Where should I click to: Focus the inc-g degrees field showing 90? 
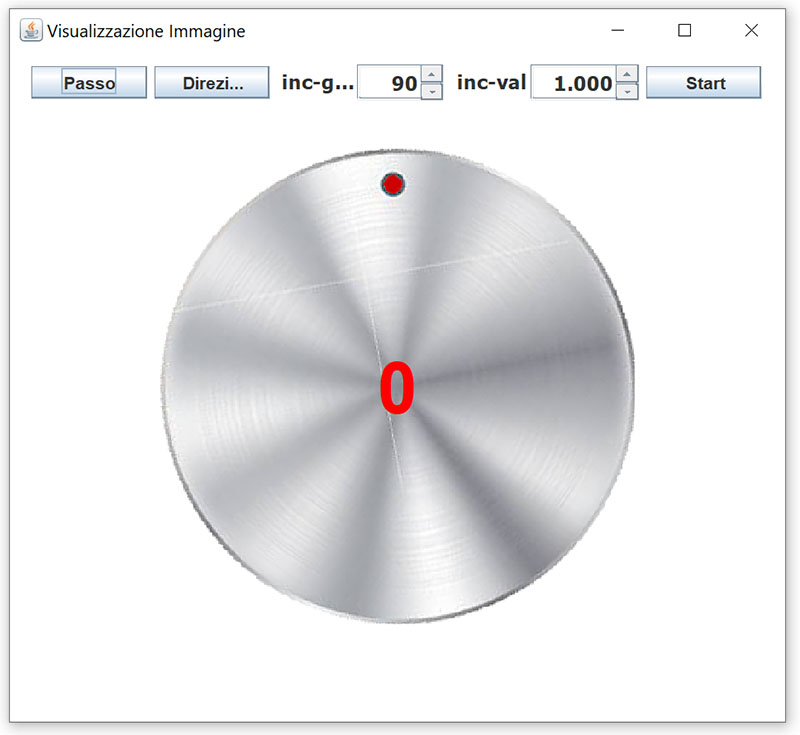tap(389, 83)
